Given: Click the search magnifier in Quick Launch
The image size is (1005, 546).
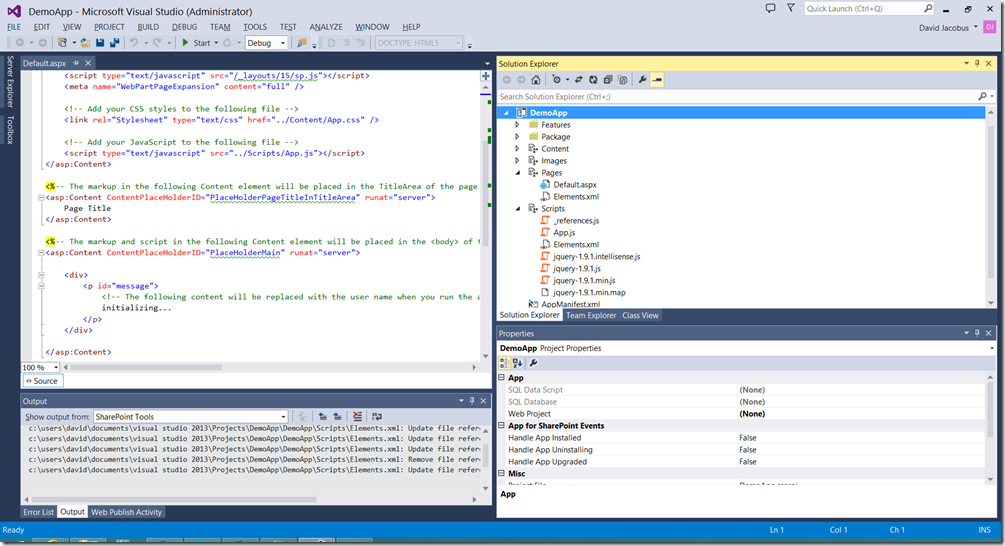Looking at the screenshot, I should (928, 8).
